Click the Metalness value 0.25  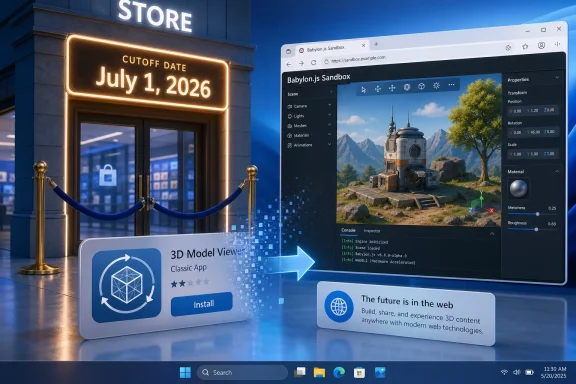point(552,208)
